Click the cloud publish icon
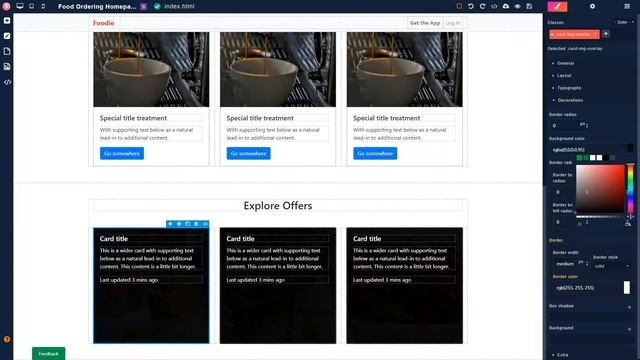This screenshot has height=360, width=640. [506, 6]
